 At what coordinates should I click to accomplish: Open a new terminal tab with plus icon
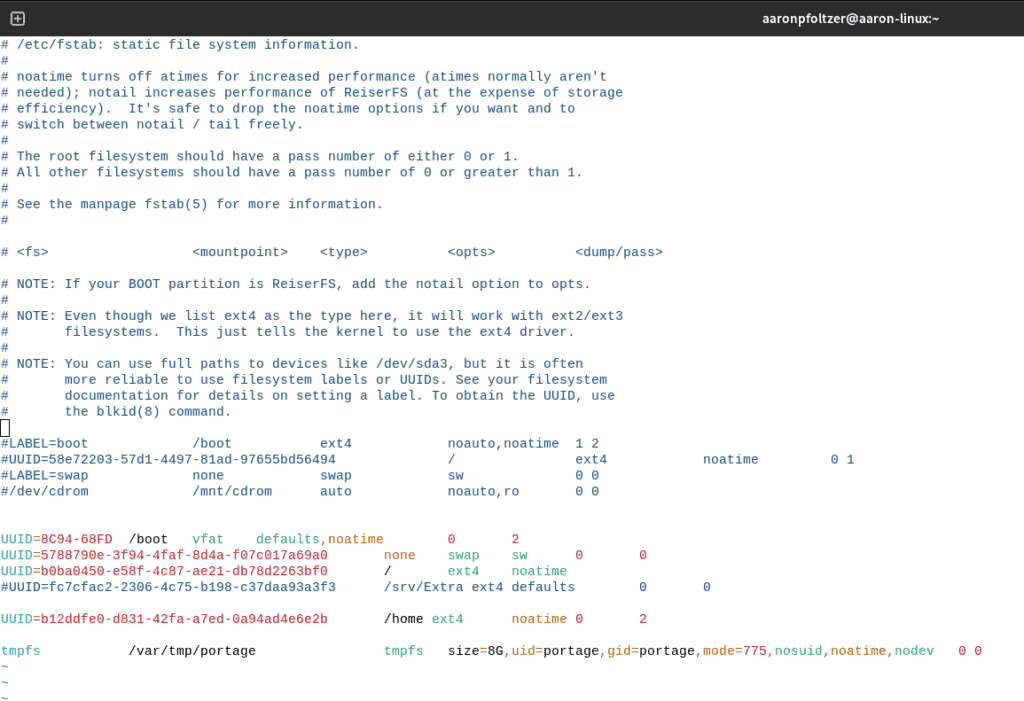click(18, 18)
